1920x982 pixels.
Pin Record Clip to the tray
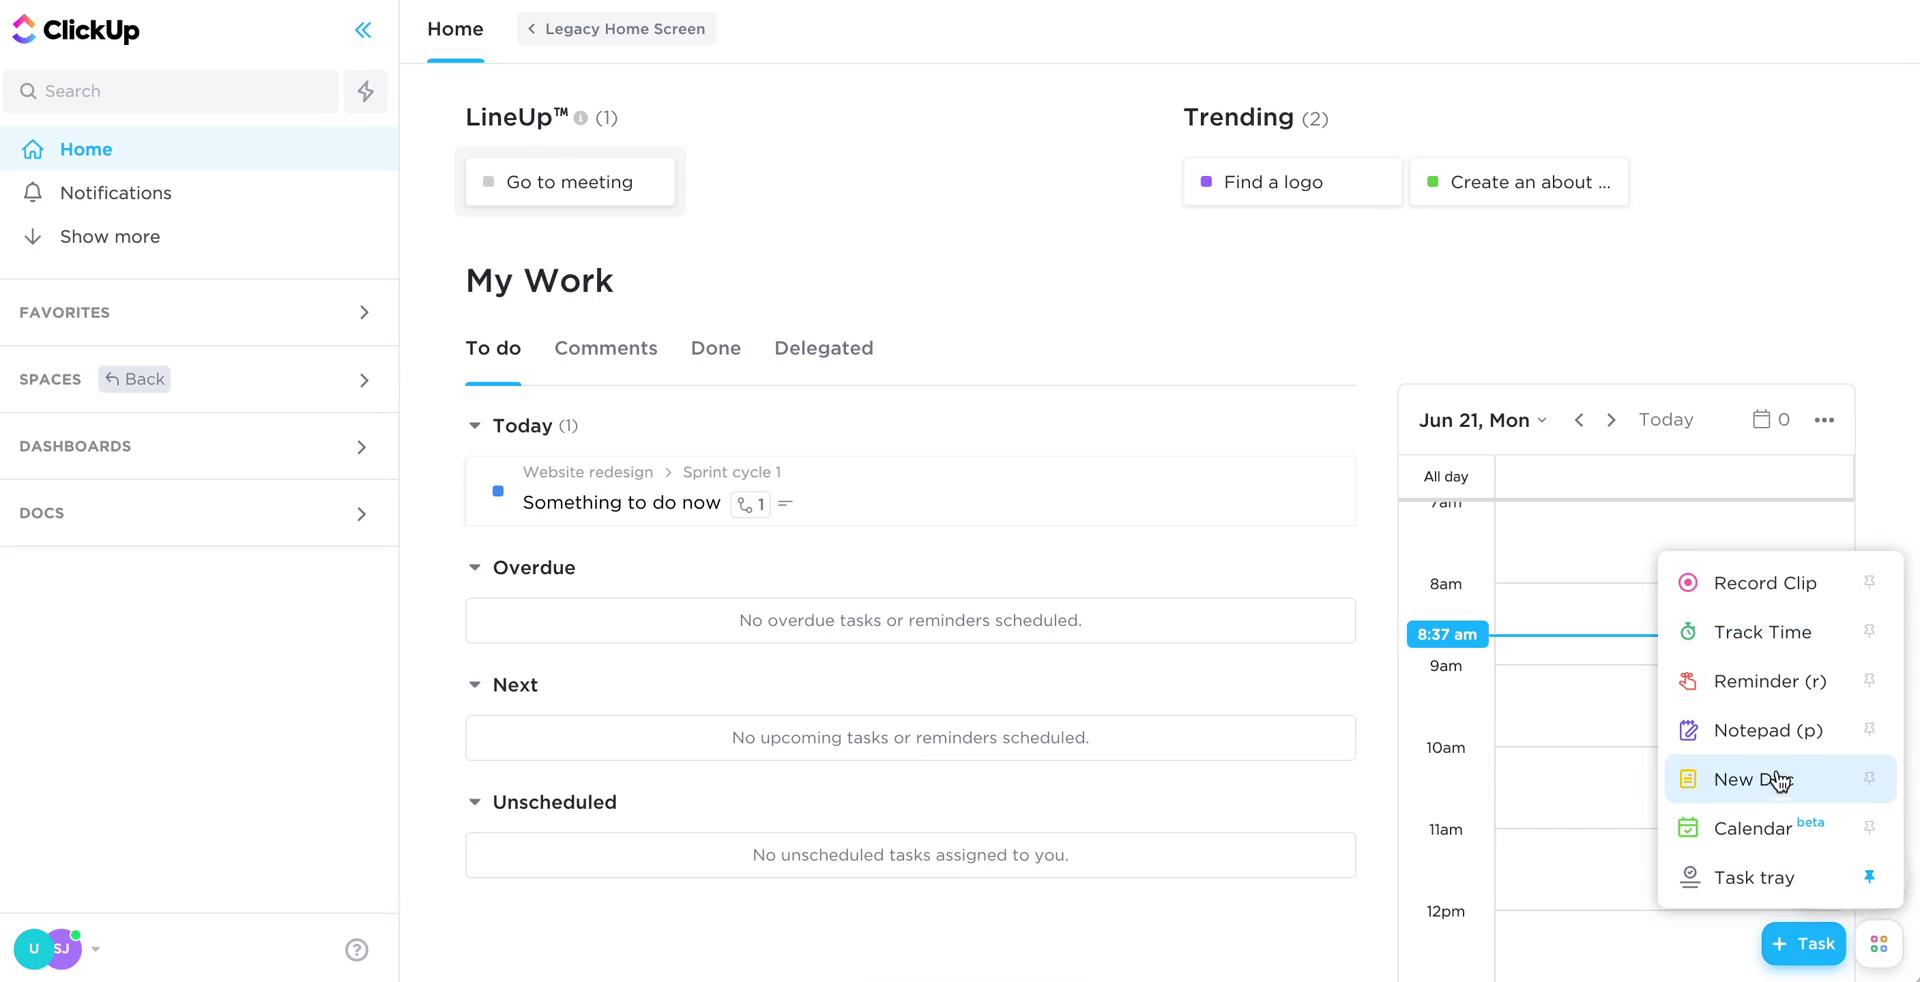click(x=1869, y=582)
